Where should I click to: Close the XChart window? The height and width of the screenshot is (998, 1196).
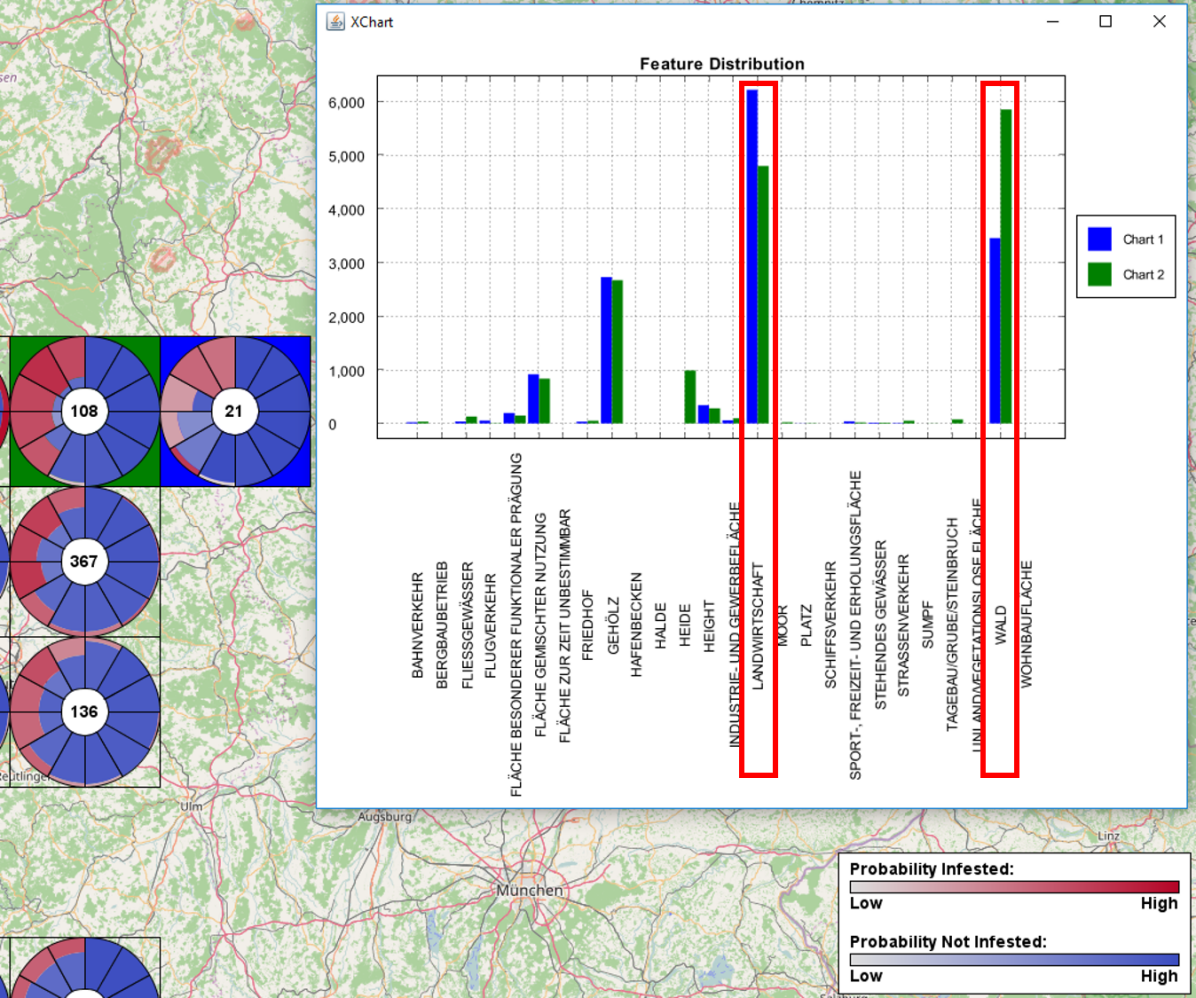pyautogui.click(x=1159, y=21)
